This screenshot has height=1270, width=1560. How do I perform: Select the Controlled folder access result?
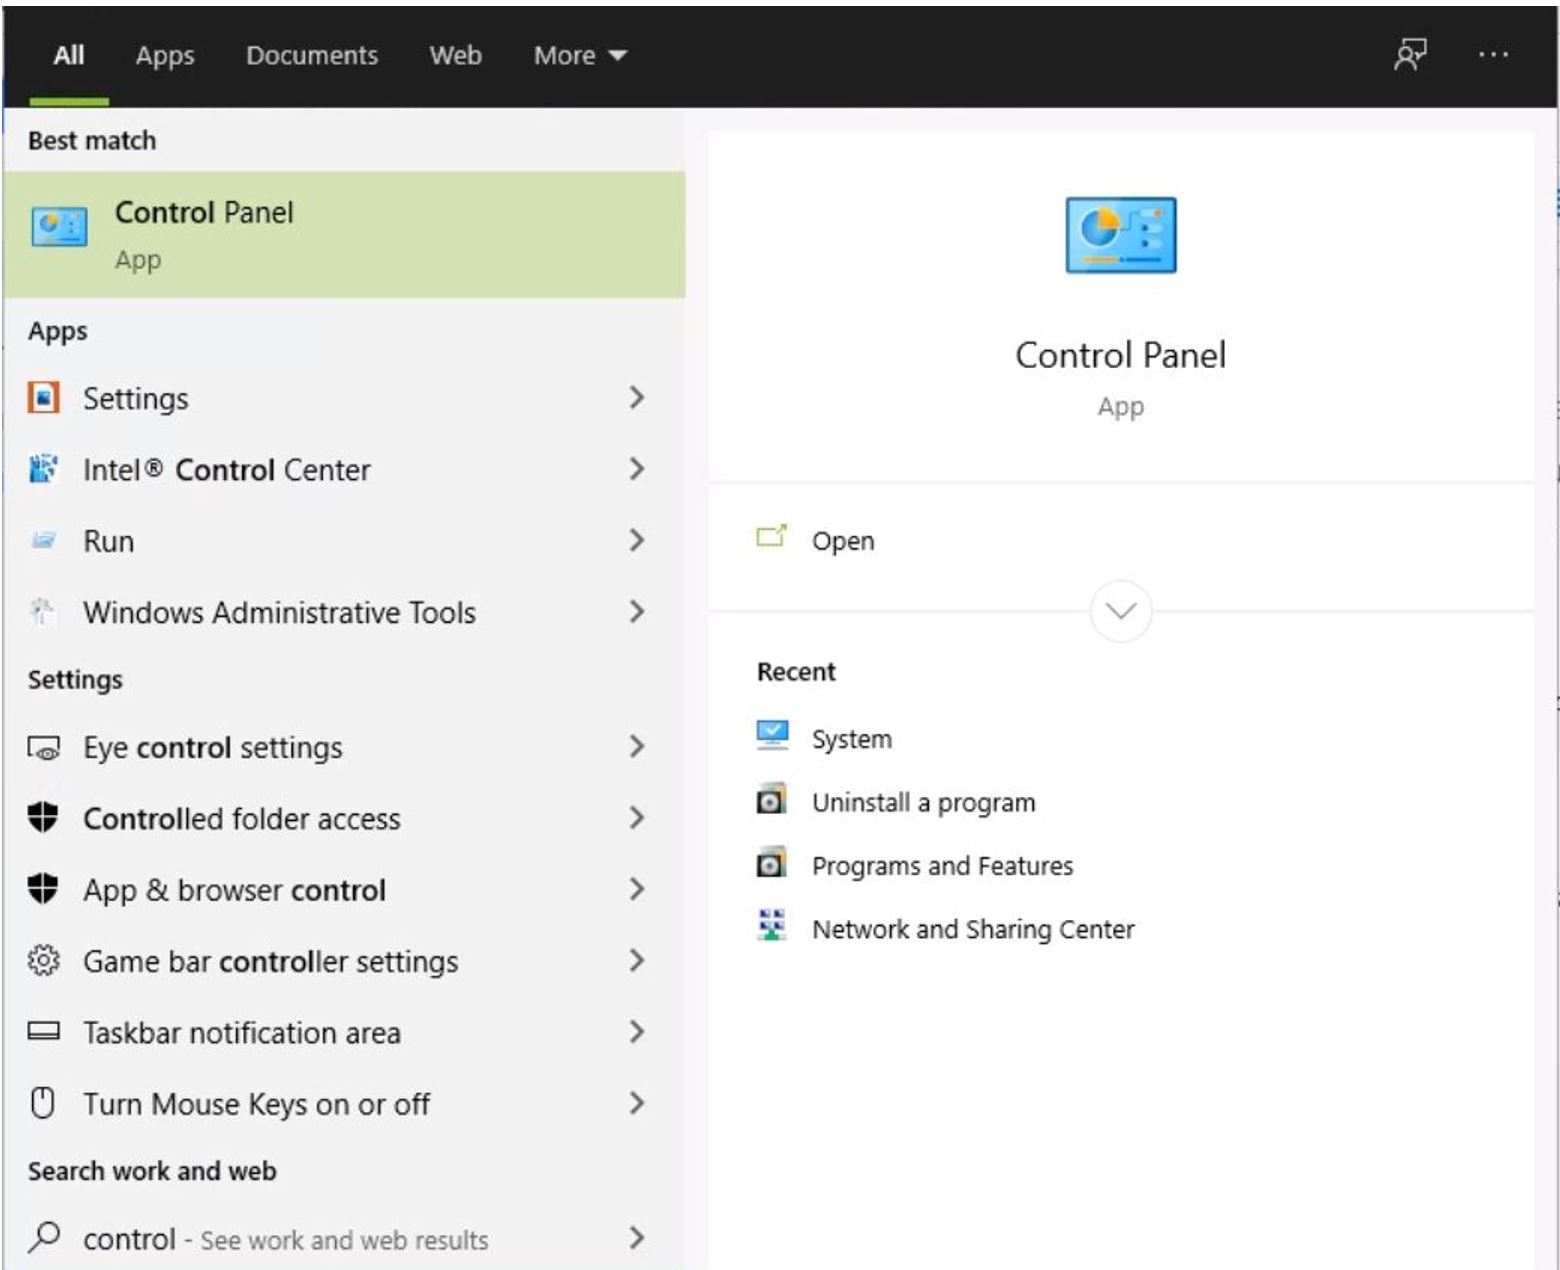pos(344,818)
